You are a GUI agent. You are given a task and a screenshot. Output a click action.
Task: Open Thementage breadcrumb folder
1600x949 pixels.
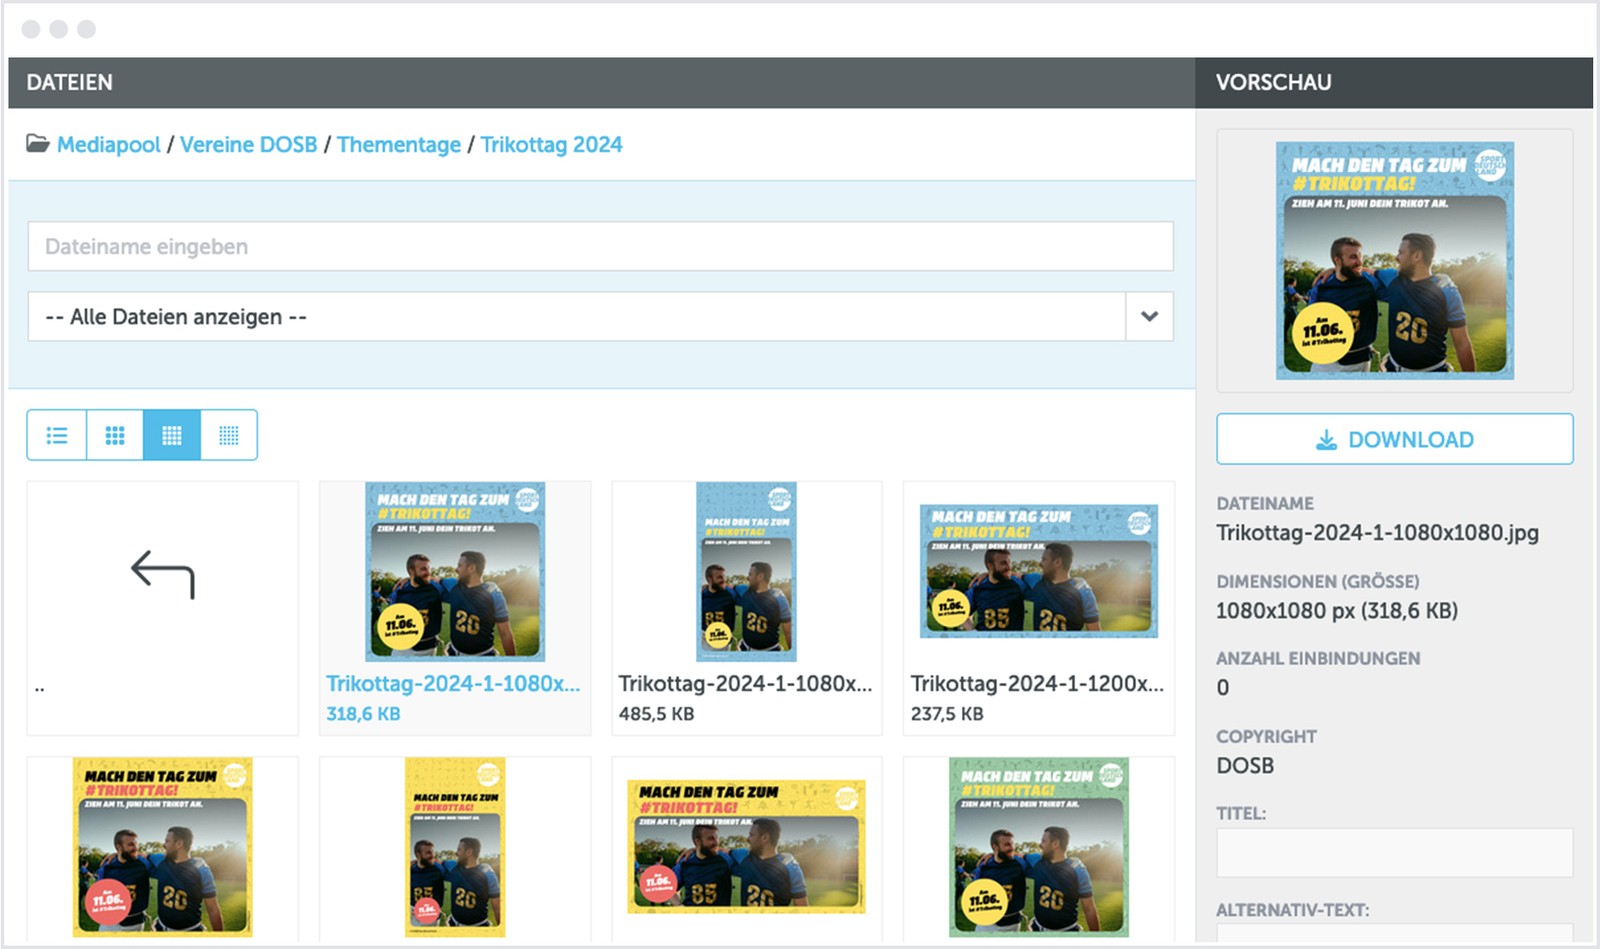(x=399, y=145)
